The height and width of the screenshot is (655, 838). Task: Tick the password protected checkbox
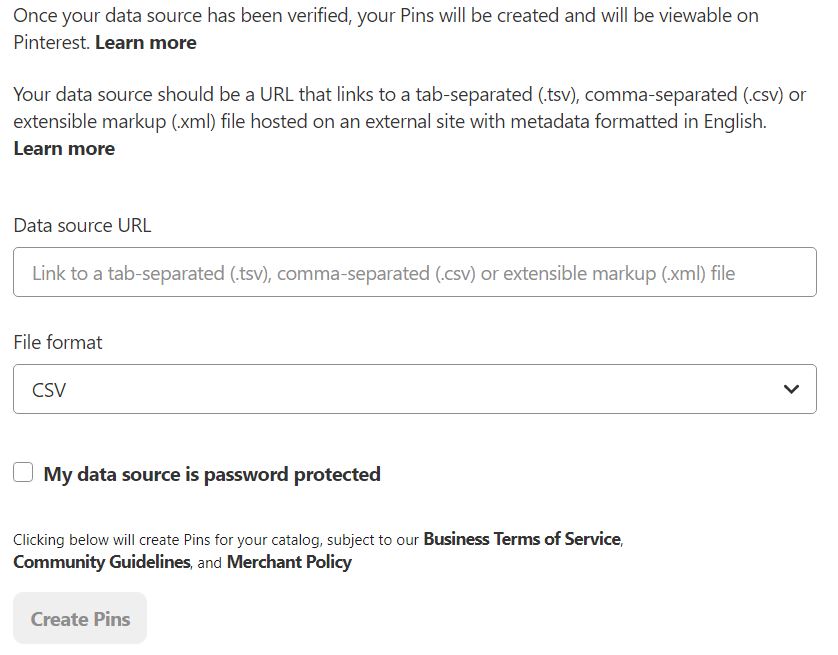tap(23, 473)
